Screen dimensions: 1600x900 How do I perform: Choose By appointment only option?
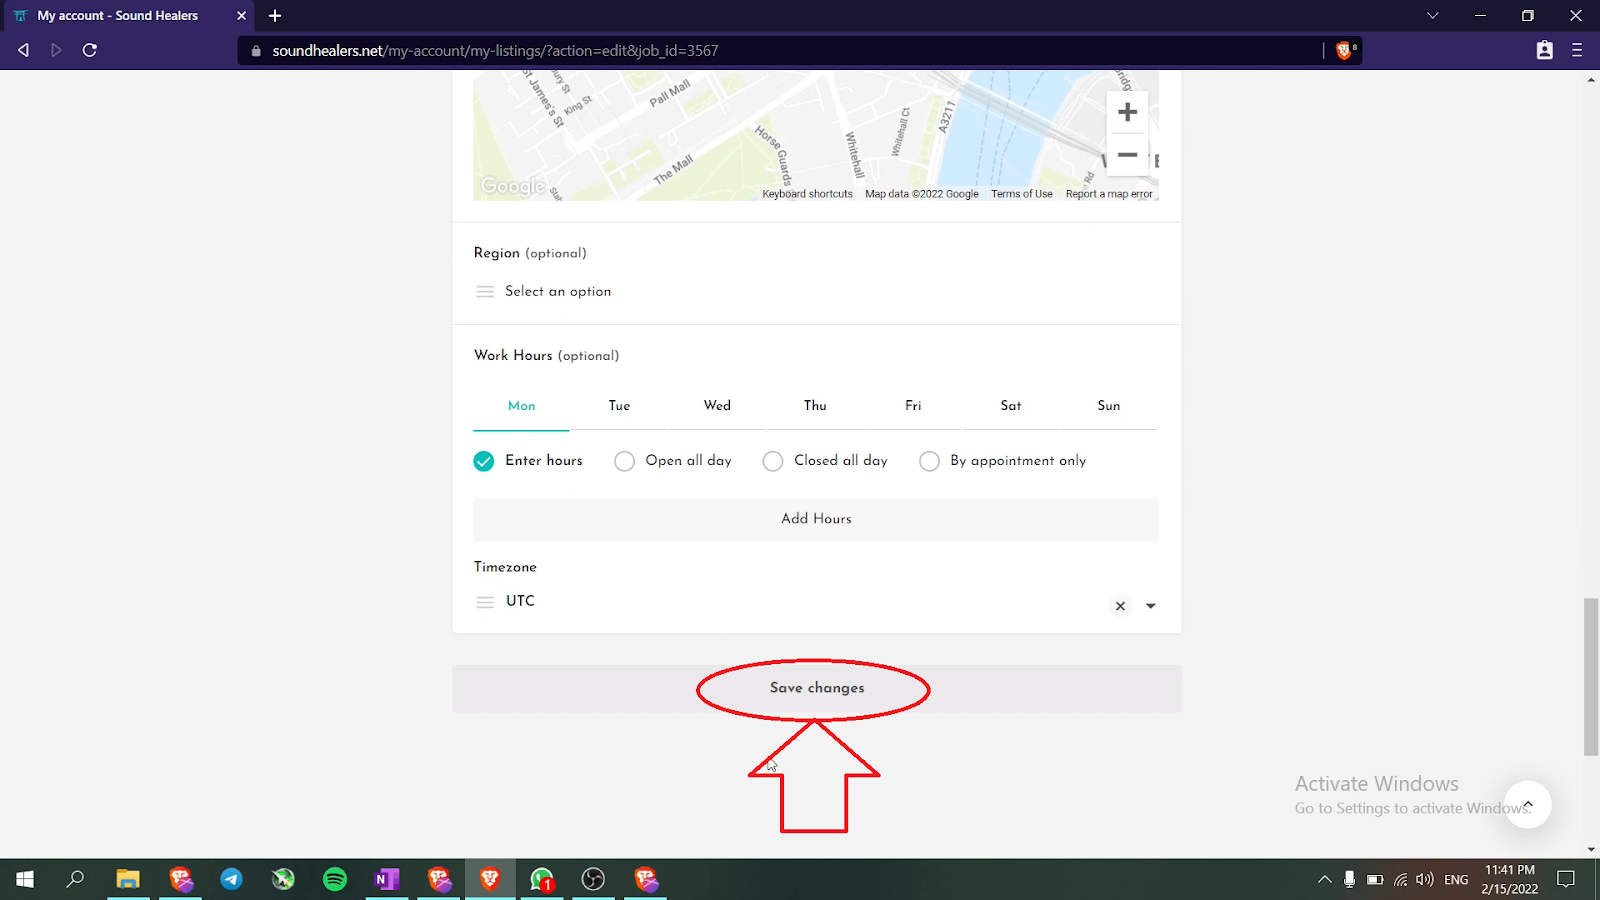[x=929, y=461]
